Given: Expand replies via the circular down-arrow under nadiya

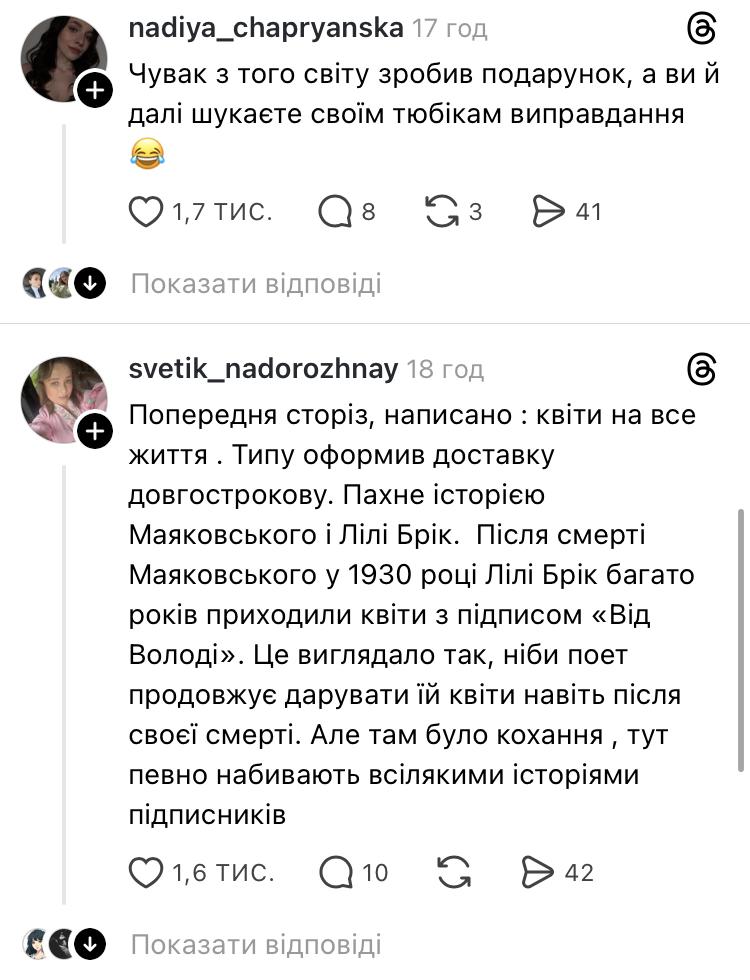Looking at the screenshot, I should pos(92,283).
